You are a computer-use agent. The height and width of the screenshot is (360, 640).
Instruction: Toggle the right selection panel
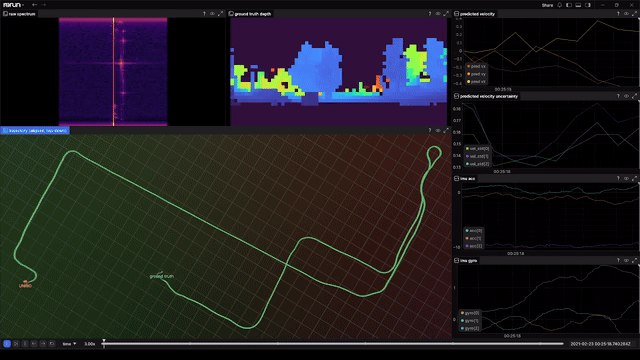[588, 5]
